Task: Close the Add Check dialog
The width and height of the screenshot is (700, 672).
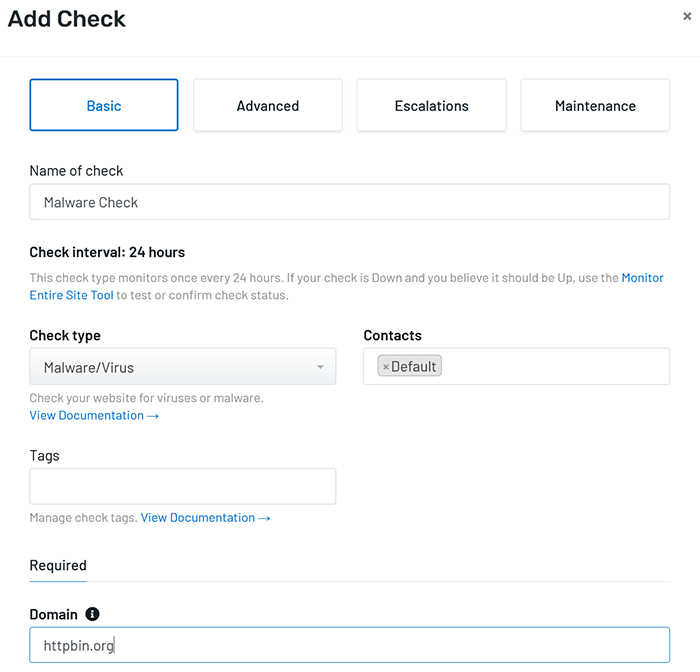Action: [x=686, y=16]
